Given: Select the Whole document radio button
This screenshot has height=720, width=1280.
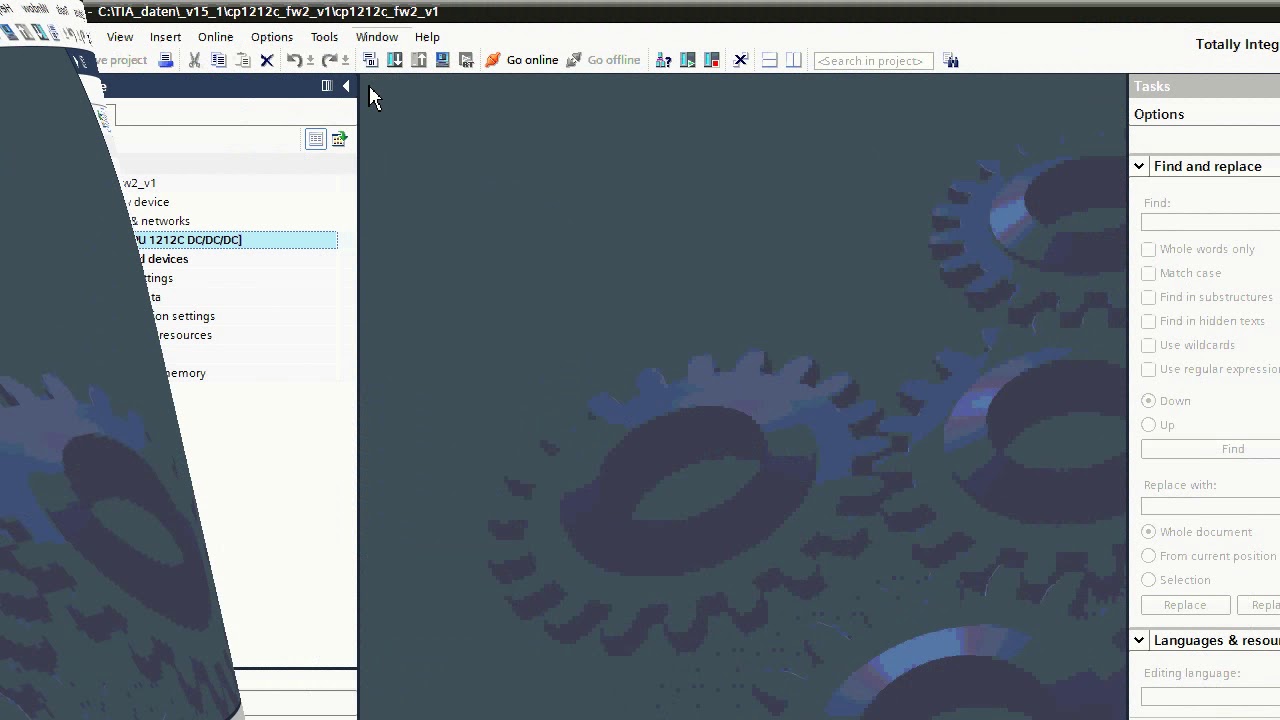Looking at the screenshot, I should (x=1148, y=532).
